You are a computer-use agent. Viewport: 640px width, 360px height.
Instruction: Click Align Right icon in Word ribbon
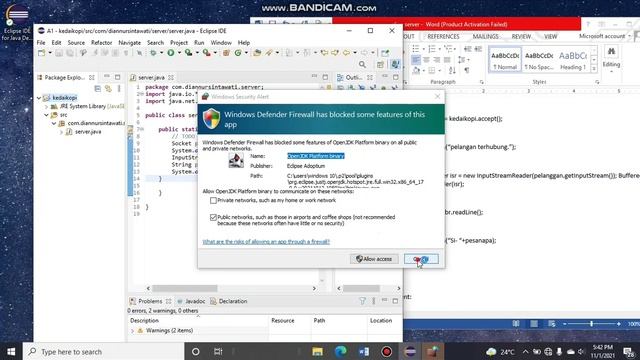(x=437, y=60)
